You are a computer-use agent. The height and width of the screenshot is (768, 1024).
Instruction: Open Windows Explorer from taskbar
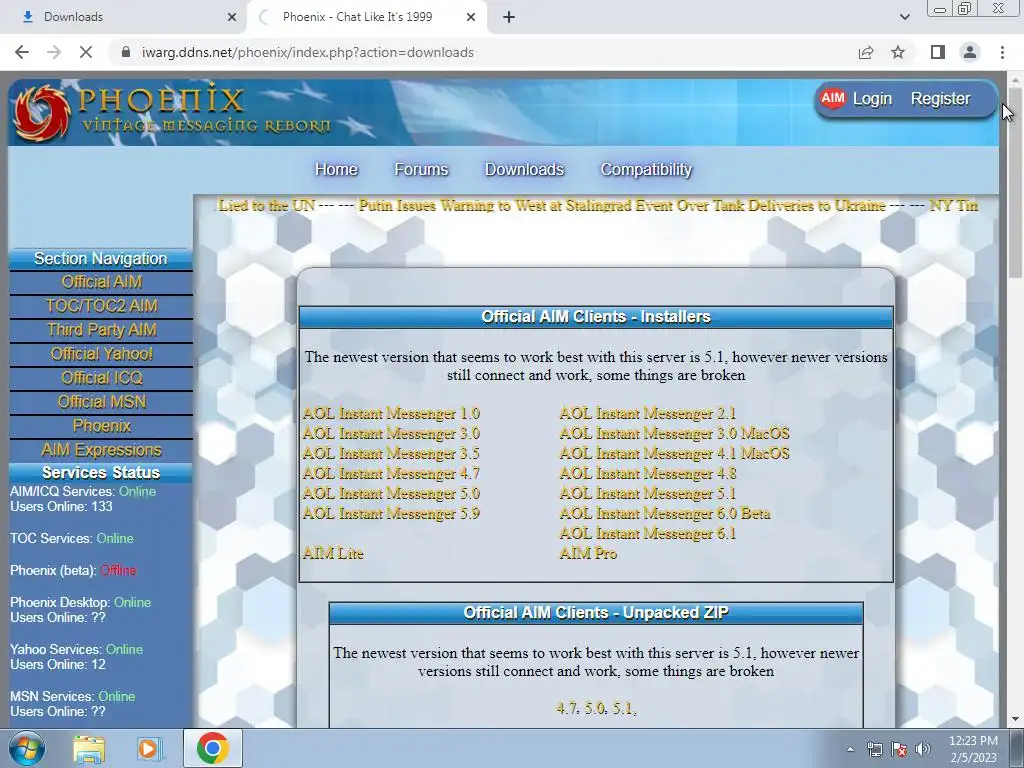click(89, 748)
